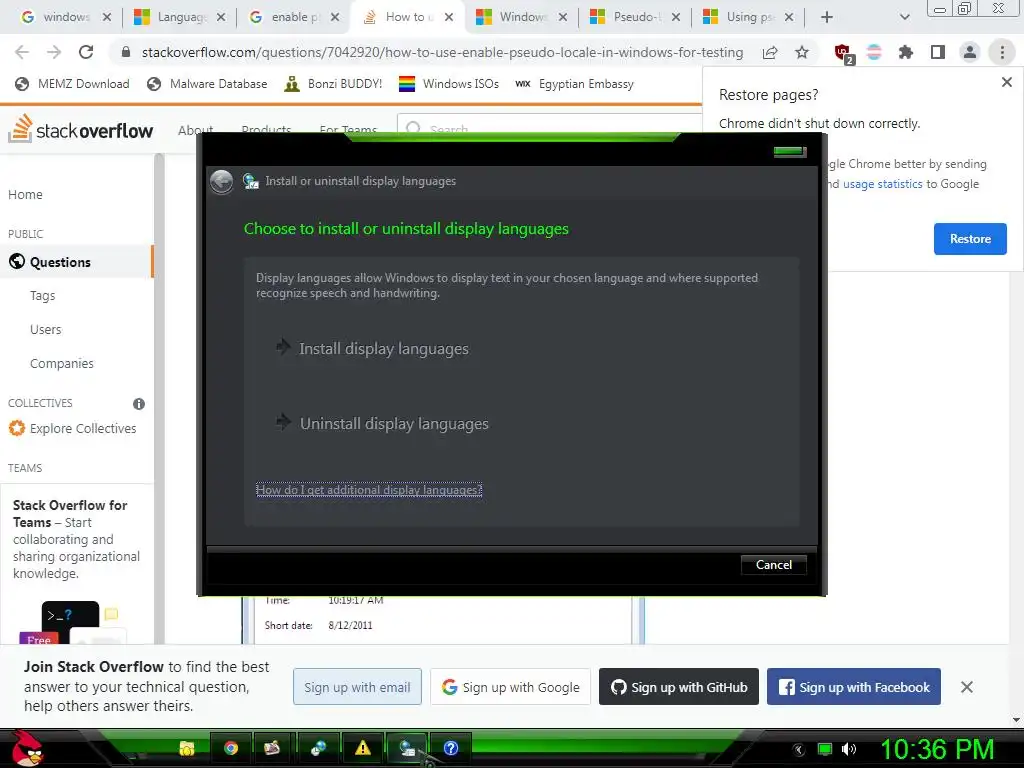Show hidden tray icons arrow
This screenshot has width=1024, height=768.
point(799,750)
